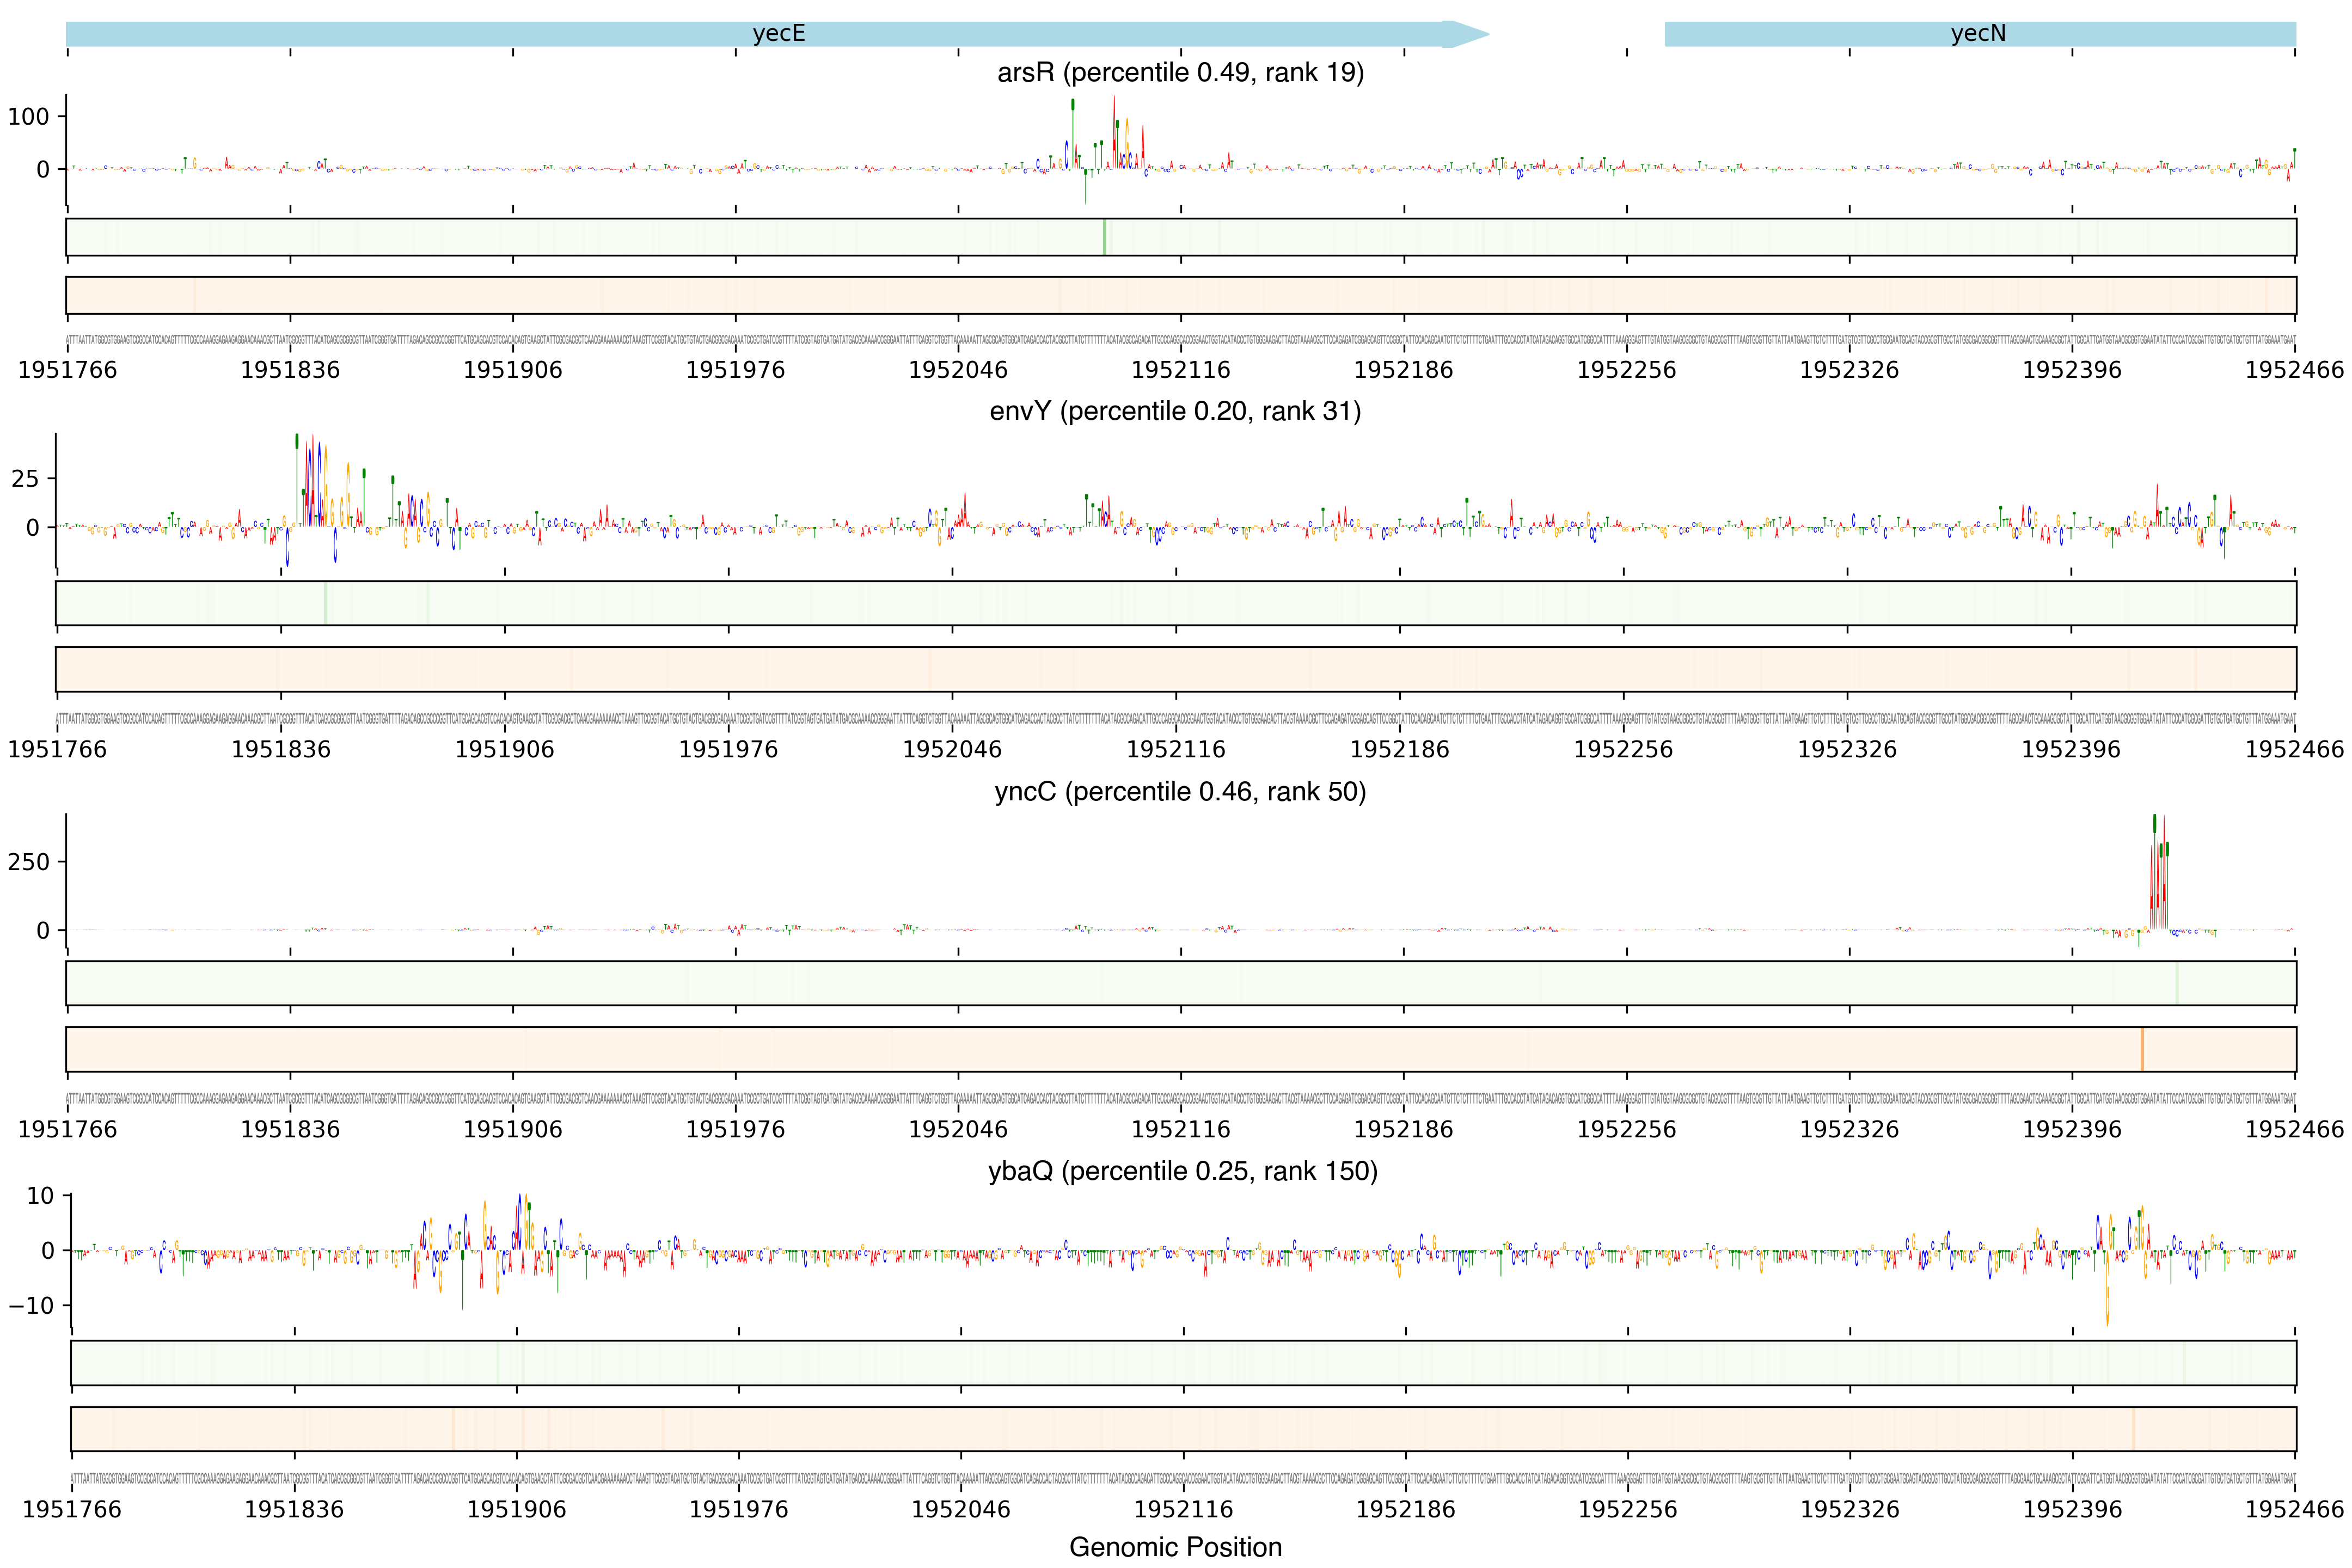Click the Genomic Position axis label
The image size is (2352, 1568).
click(1175, 1546)
